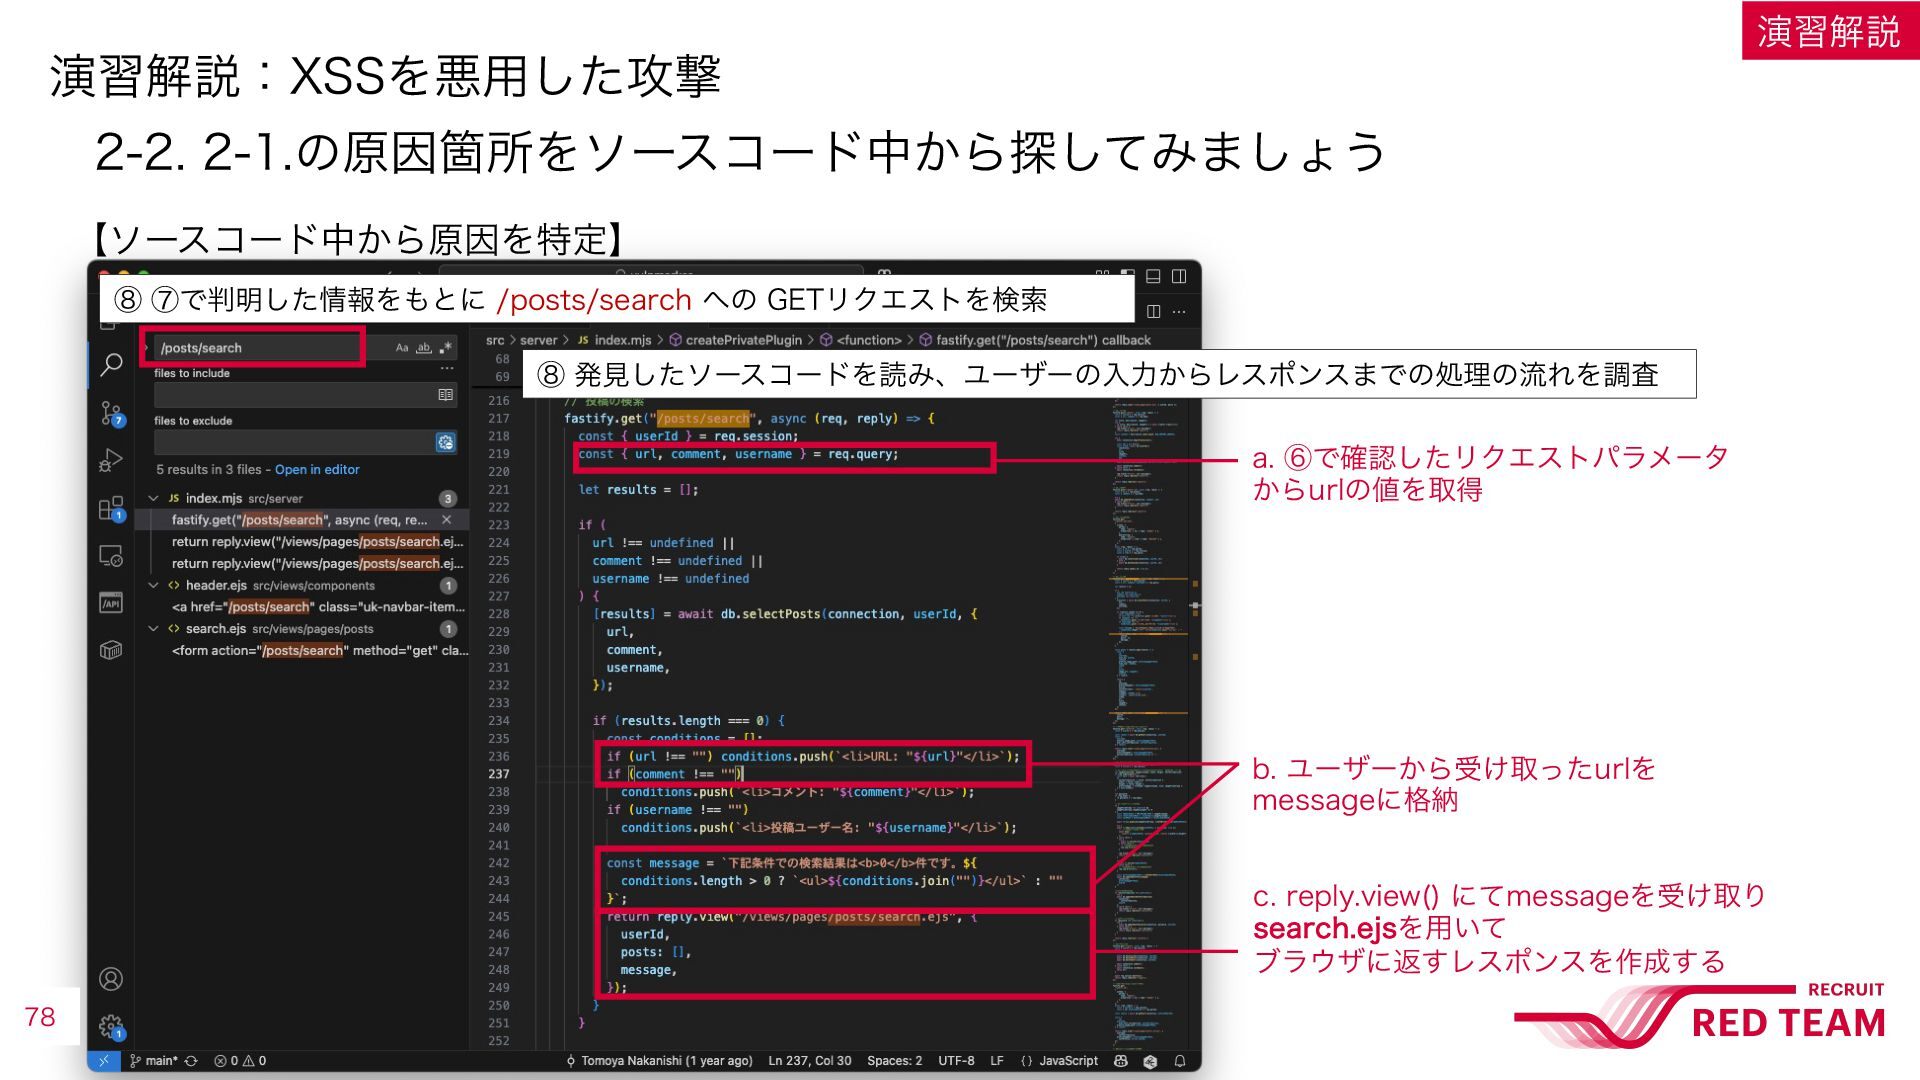Open Remote Explorer icon in activity bar

coord(111,556)
